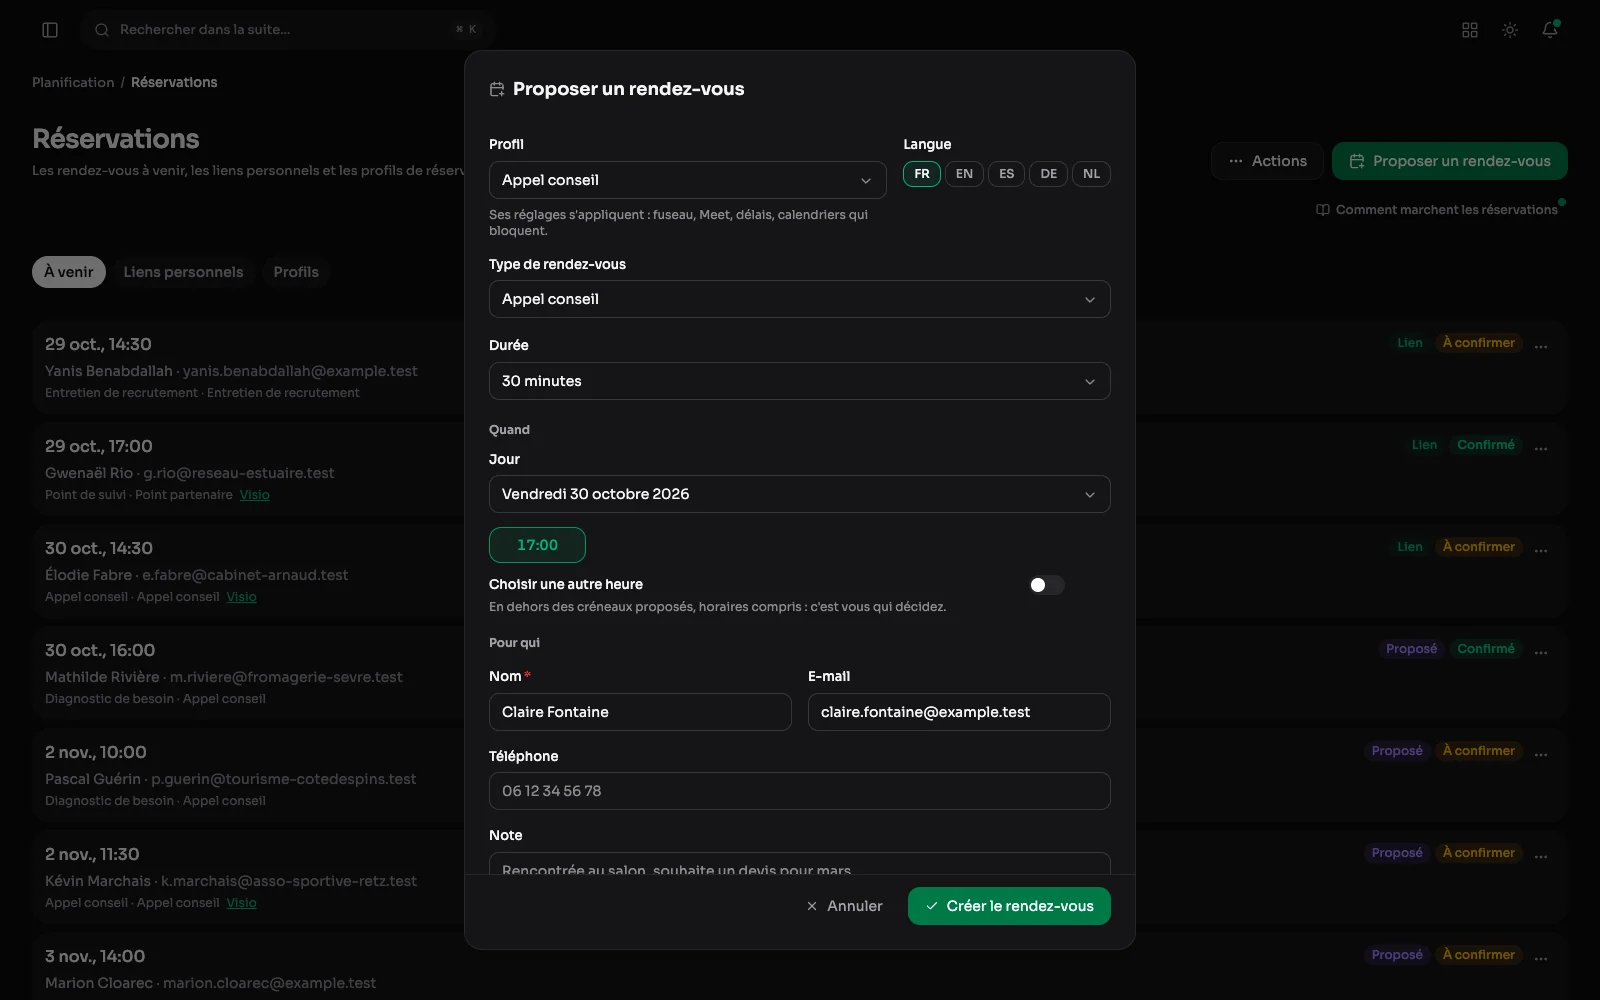The height and width of the screenshot is (1000, 1600).
Task: Open the Jour dropdown with Vendredi 30 octobre
Action: [x=800, y=494]
